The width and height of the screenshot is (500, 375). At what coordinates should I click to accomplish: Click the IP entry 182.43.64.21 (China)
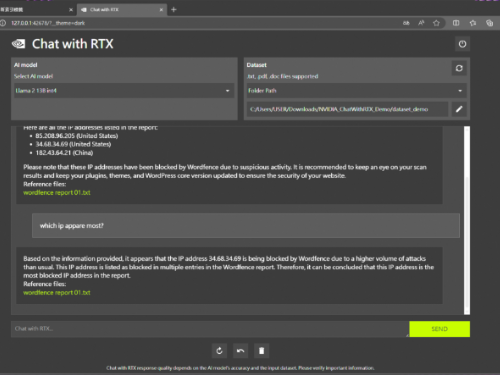point(64,153)
